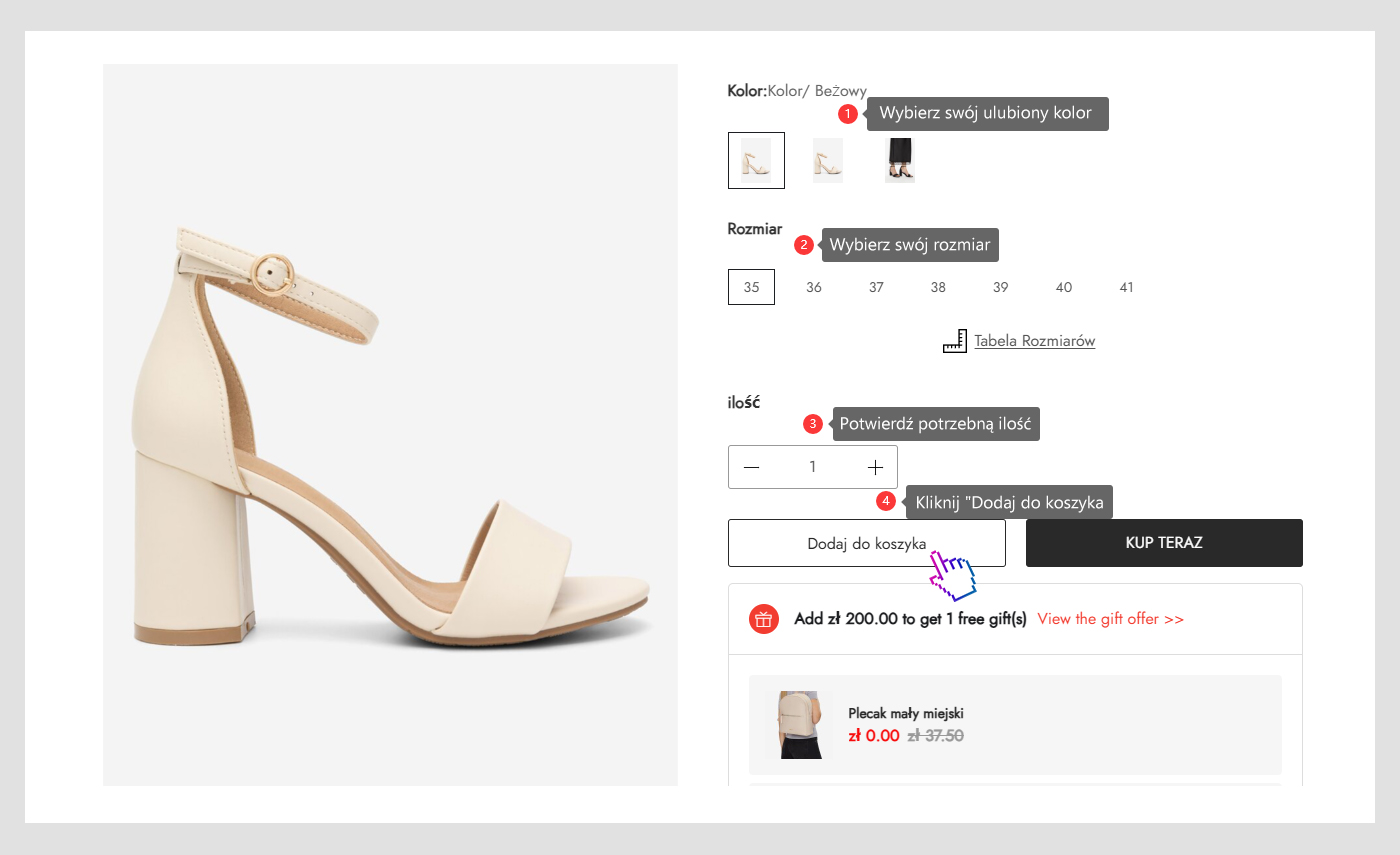Open the Tabela Rozmiarów size chart link

[x=1034, y=341]
